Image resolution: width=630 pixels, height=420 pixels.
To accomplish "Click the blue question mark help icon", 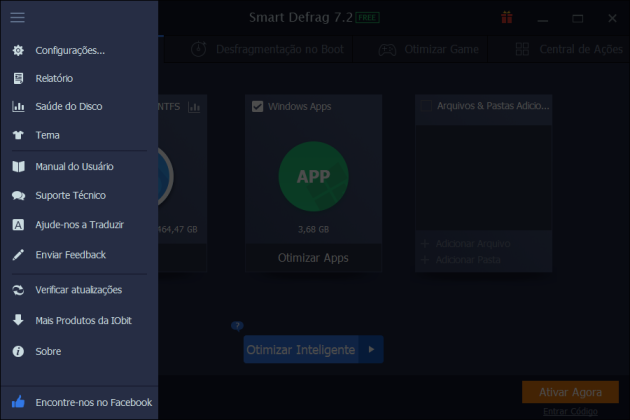I will click(237, 326).
